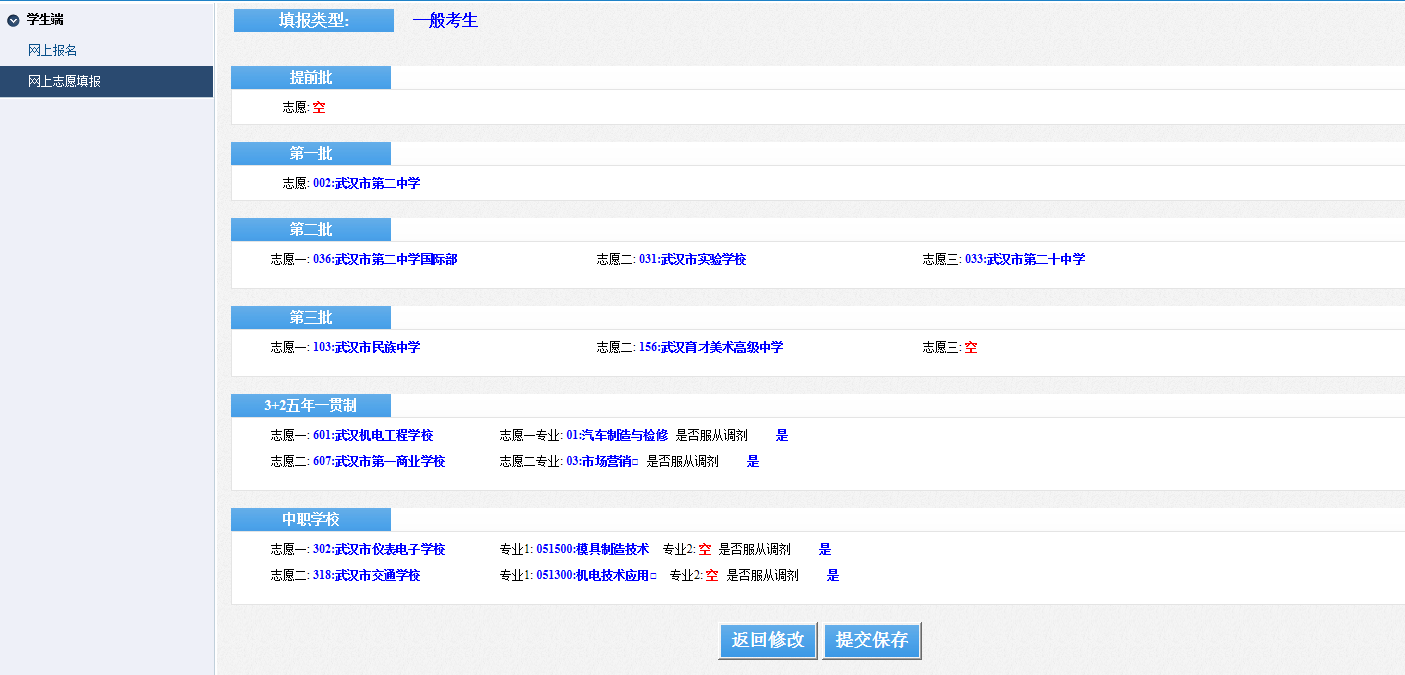The image size is (1405, 675).
Task: Click 318:武汉市交通学校 choice
Action: (x=366, y=576)
